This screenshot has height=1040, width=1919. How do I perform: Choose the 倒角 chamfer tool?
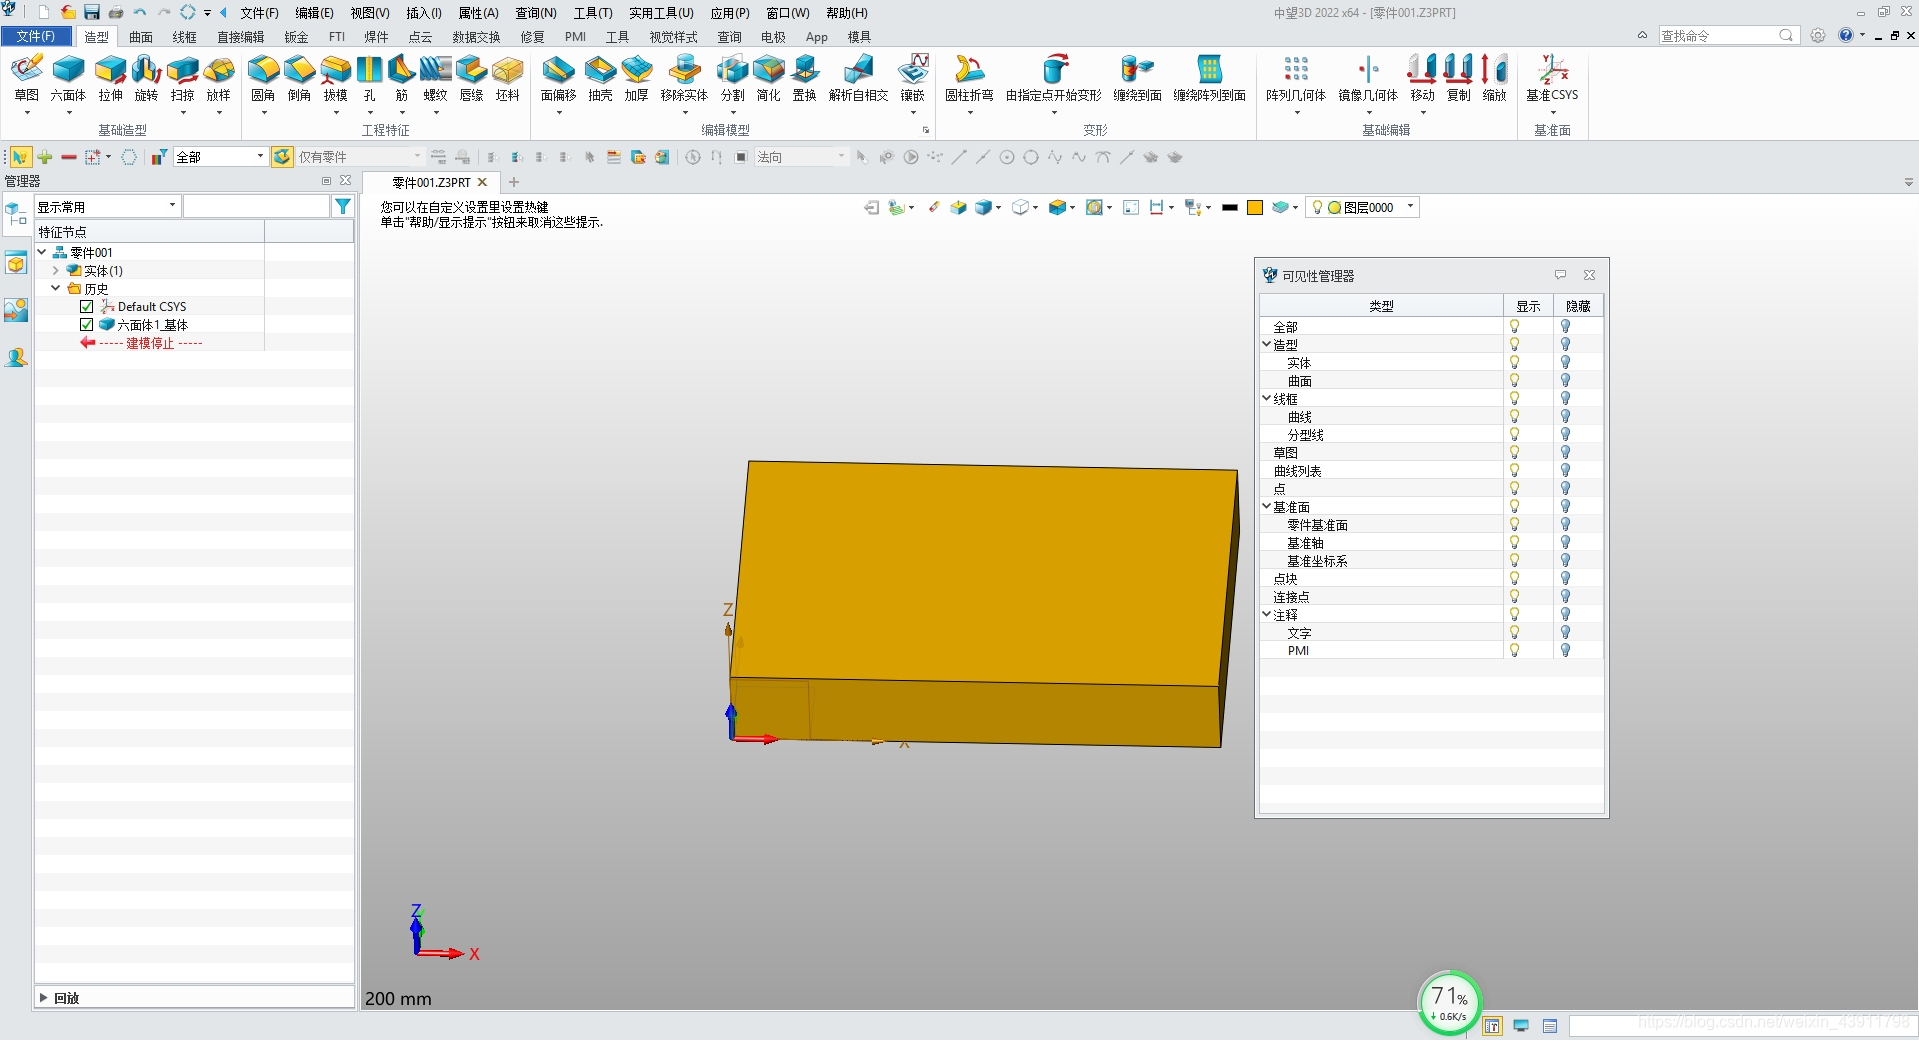tap(299, 79)
